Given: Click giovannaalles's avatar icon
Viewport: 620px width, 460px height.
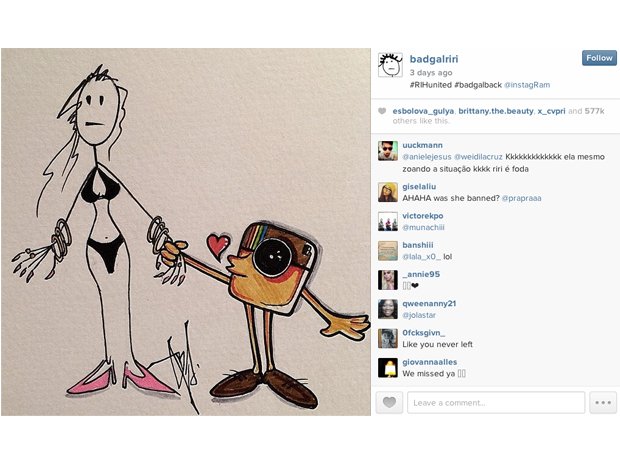Looking at the screenshot, I should [x=388, y=368].
